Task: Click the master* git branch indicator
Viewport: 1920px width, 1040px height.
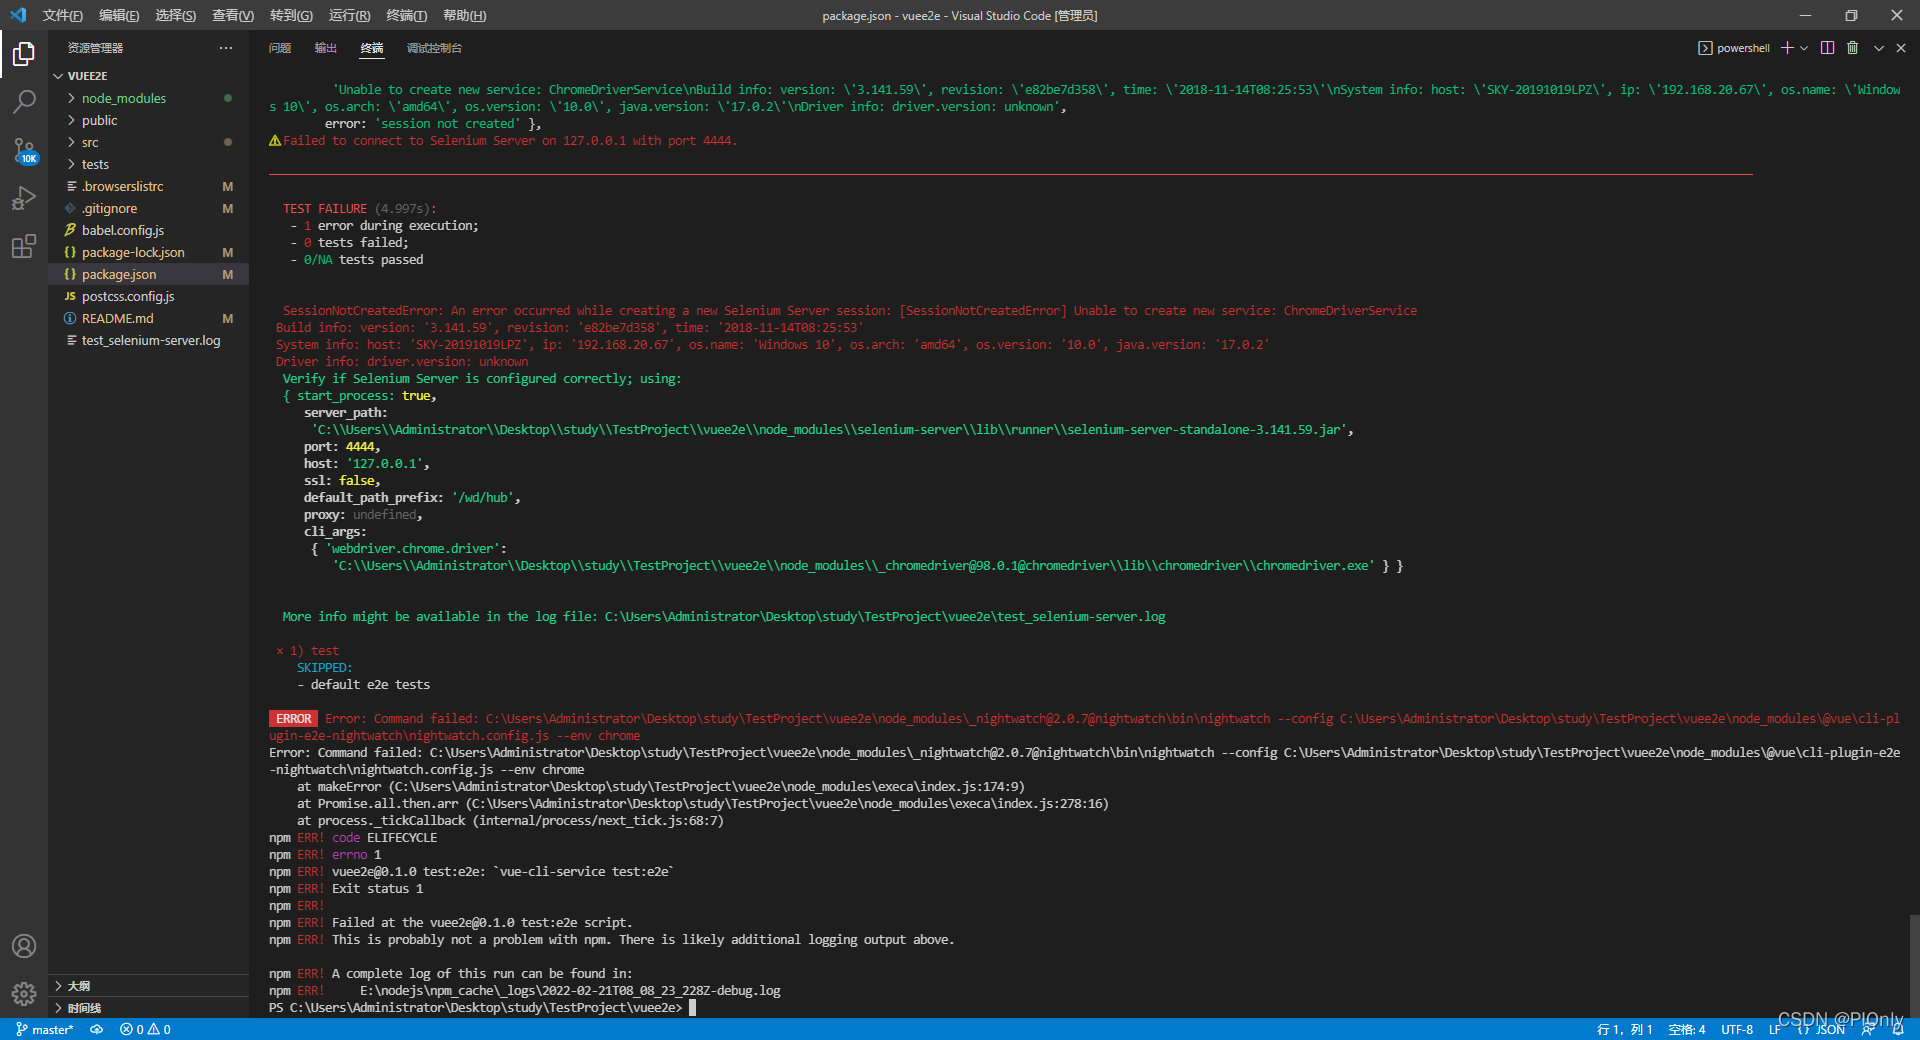Action: click(x=45, y=1029)
